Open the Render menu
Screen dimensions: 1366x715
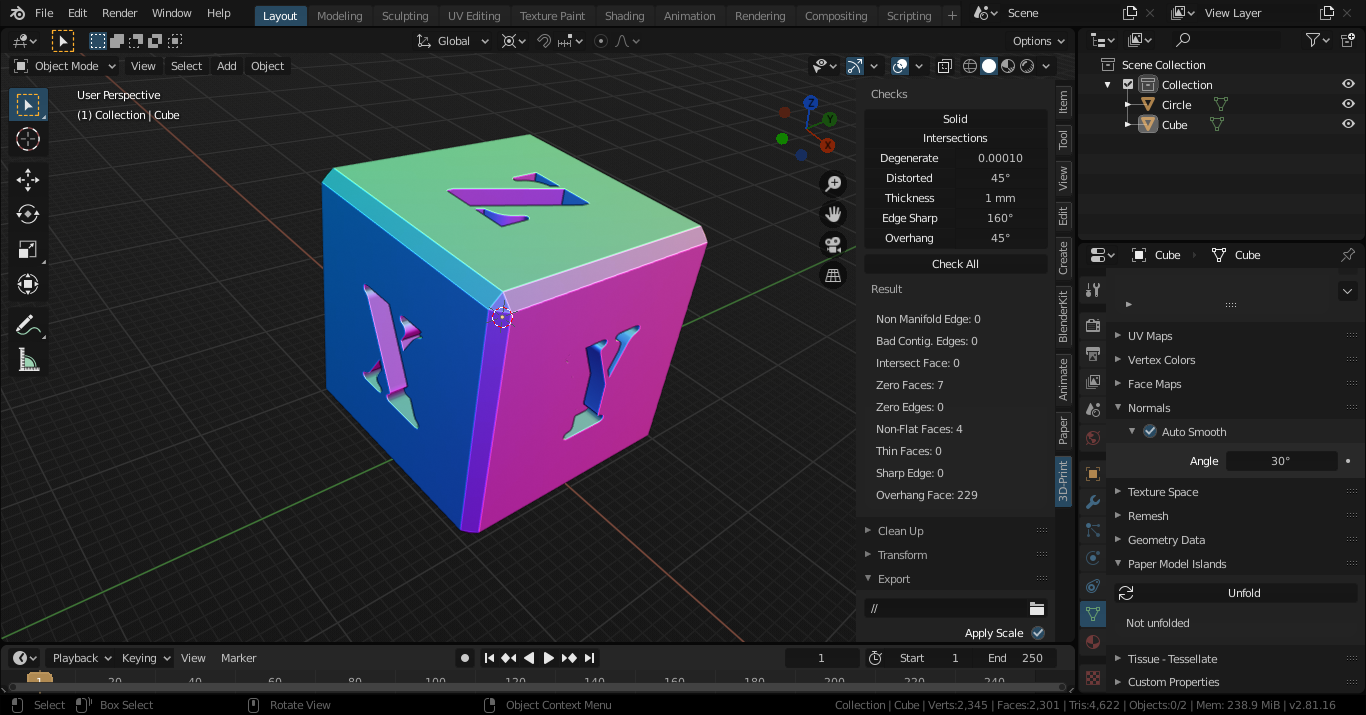(120, 14)
